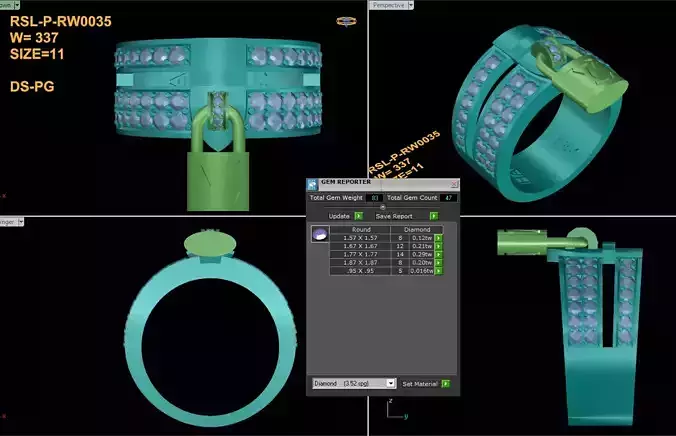Close the Gem Reporter window
The image size is (676, 436).
454,184
